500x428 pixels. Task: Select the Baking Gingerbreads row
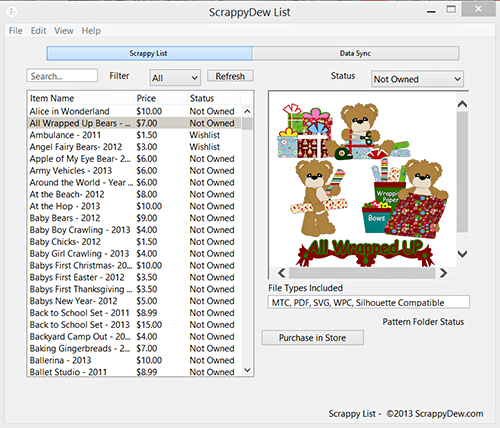134,349
